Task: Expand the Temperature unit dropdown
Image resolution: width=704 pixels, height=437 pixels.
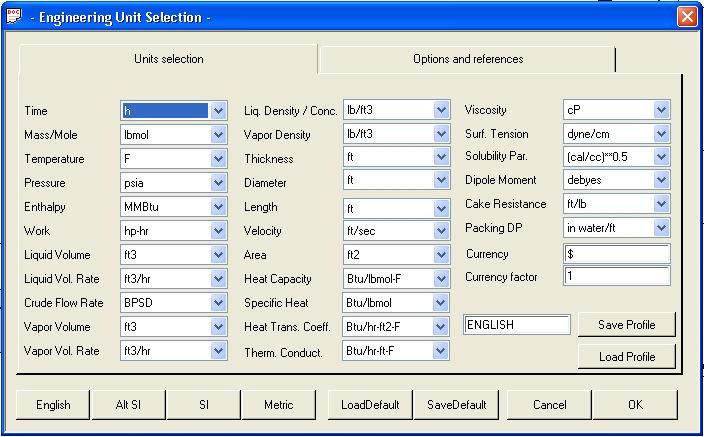Action: click(x=218, y=159)
